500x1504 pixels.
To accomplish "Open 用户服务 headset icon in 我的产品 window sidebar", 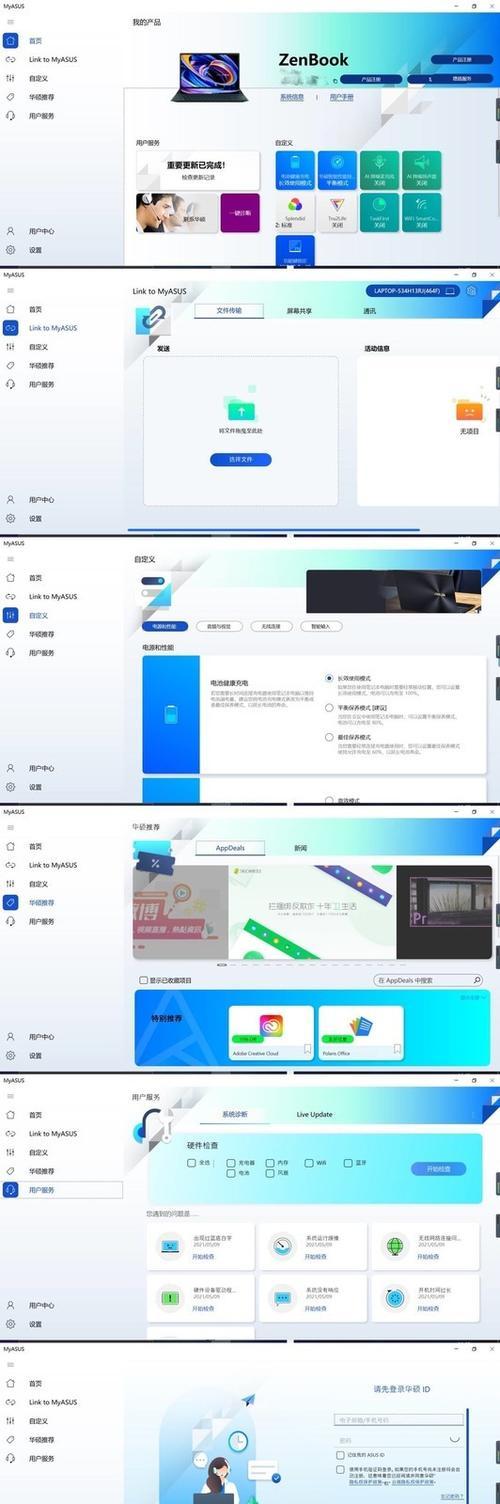I will (10, 116).
